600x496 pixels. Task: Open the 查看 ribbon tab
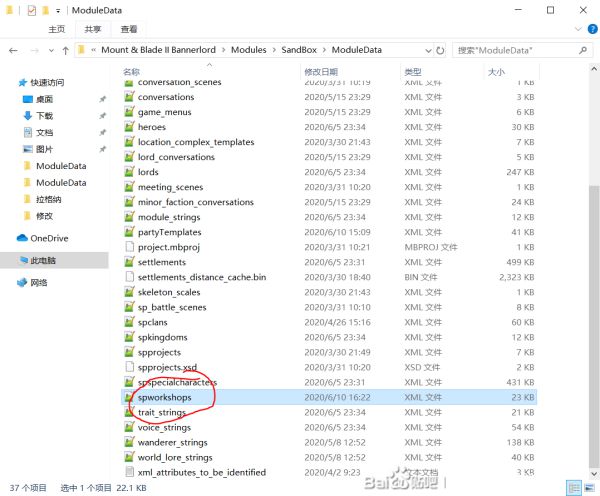pyautogui.click(x=129, y=31)
